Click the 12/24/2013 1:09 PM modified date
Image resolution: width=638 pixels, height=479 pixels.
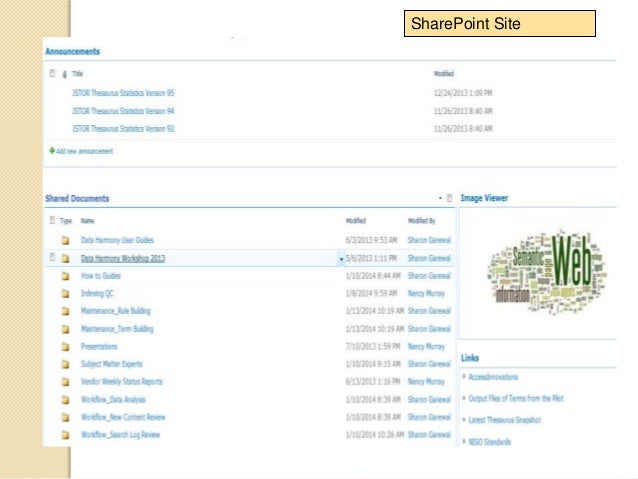click(463, 93)
